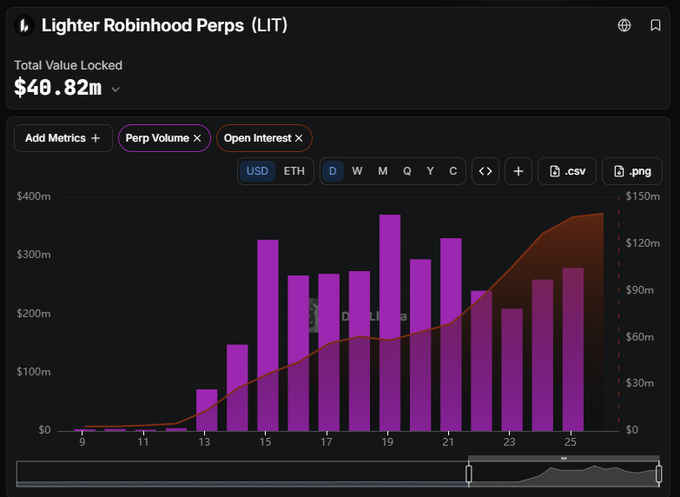Image resolution: width=680 pixels, height=497 pixels.
Task: Switch denomination to USD
Action: pos(257,171)
